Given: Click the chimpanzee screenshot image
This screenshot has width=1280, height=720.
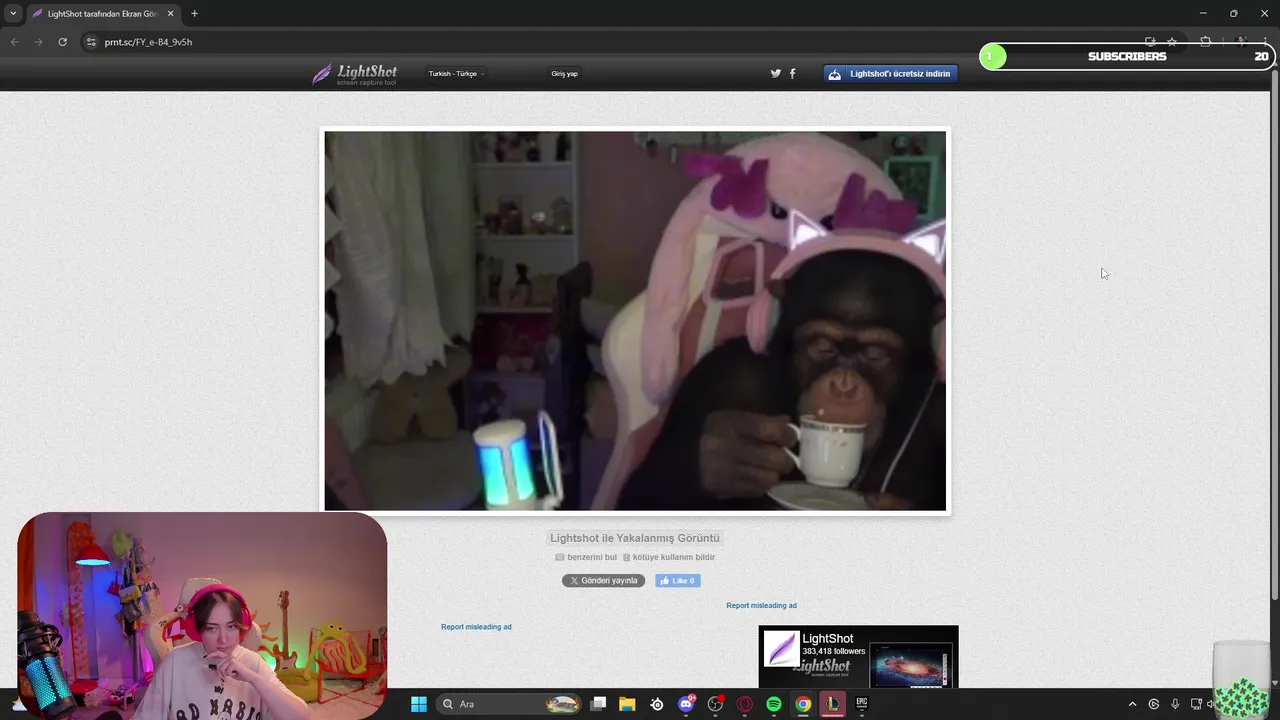Looking at the screenshot, I should (635, 321).
